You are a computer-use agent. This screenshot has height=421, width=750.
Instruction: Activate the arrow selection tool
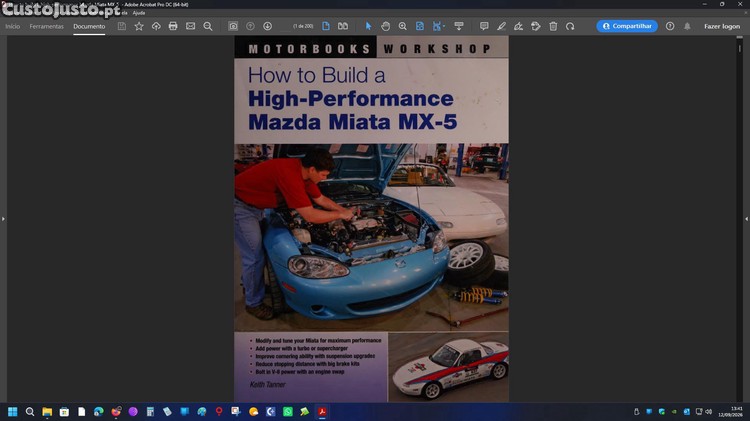(x=368, y=26)
